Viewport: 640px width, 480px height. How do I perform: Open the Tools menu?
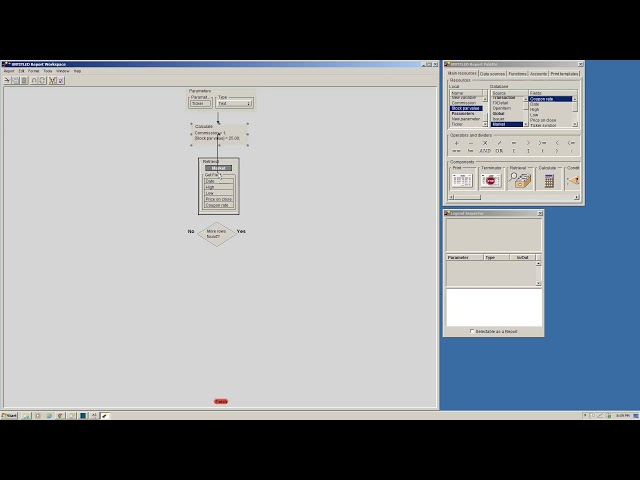(48, 71)
